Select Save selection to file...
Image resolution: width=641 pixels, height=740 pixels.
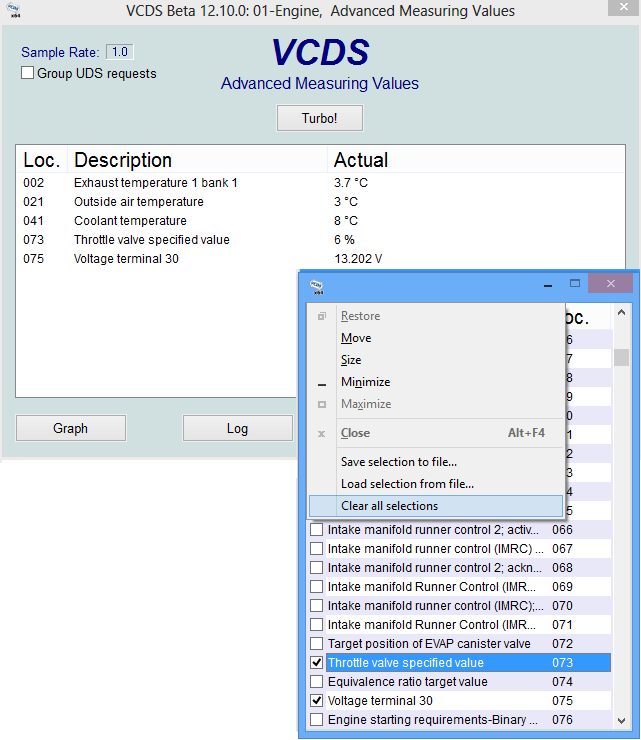(436, 462)
